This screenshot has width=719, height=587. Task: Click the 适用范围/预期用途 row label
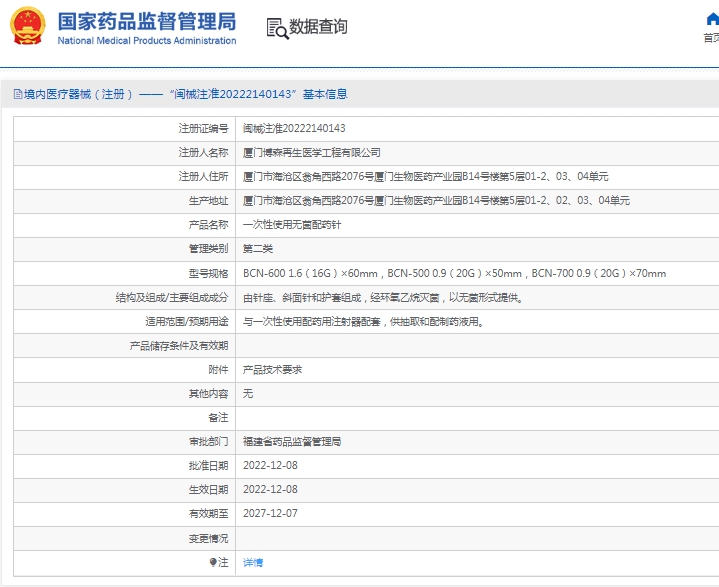coord(187,321)
